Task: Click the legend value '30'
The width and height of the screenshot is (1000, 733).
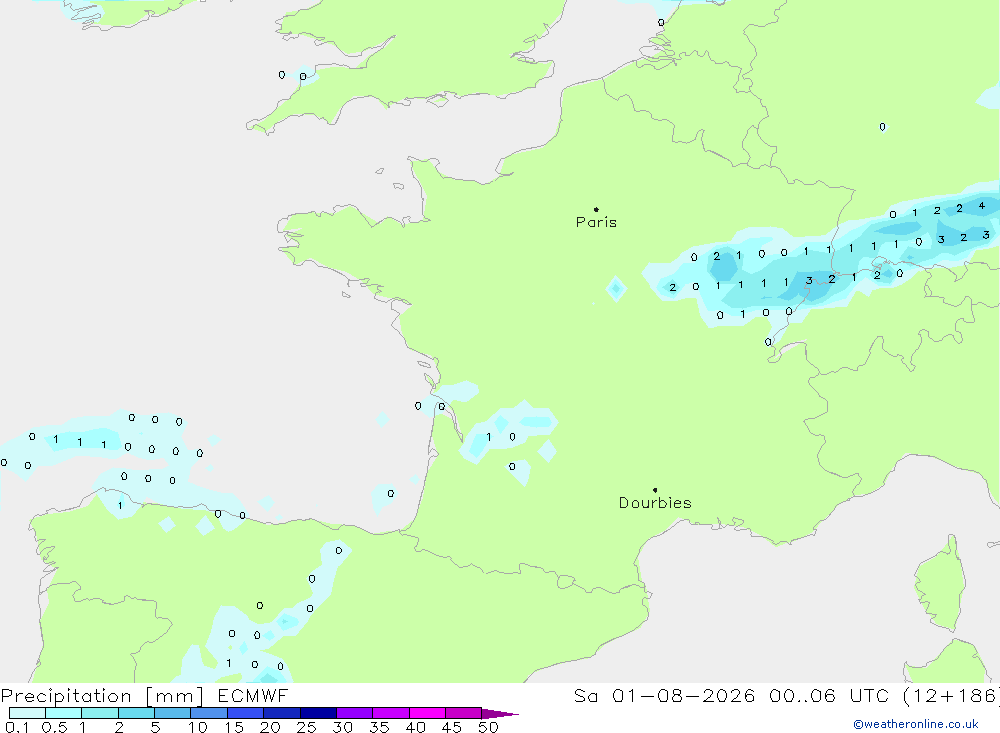Action: 343,727
